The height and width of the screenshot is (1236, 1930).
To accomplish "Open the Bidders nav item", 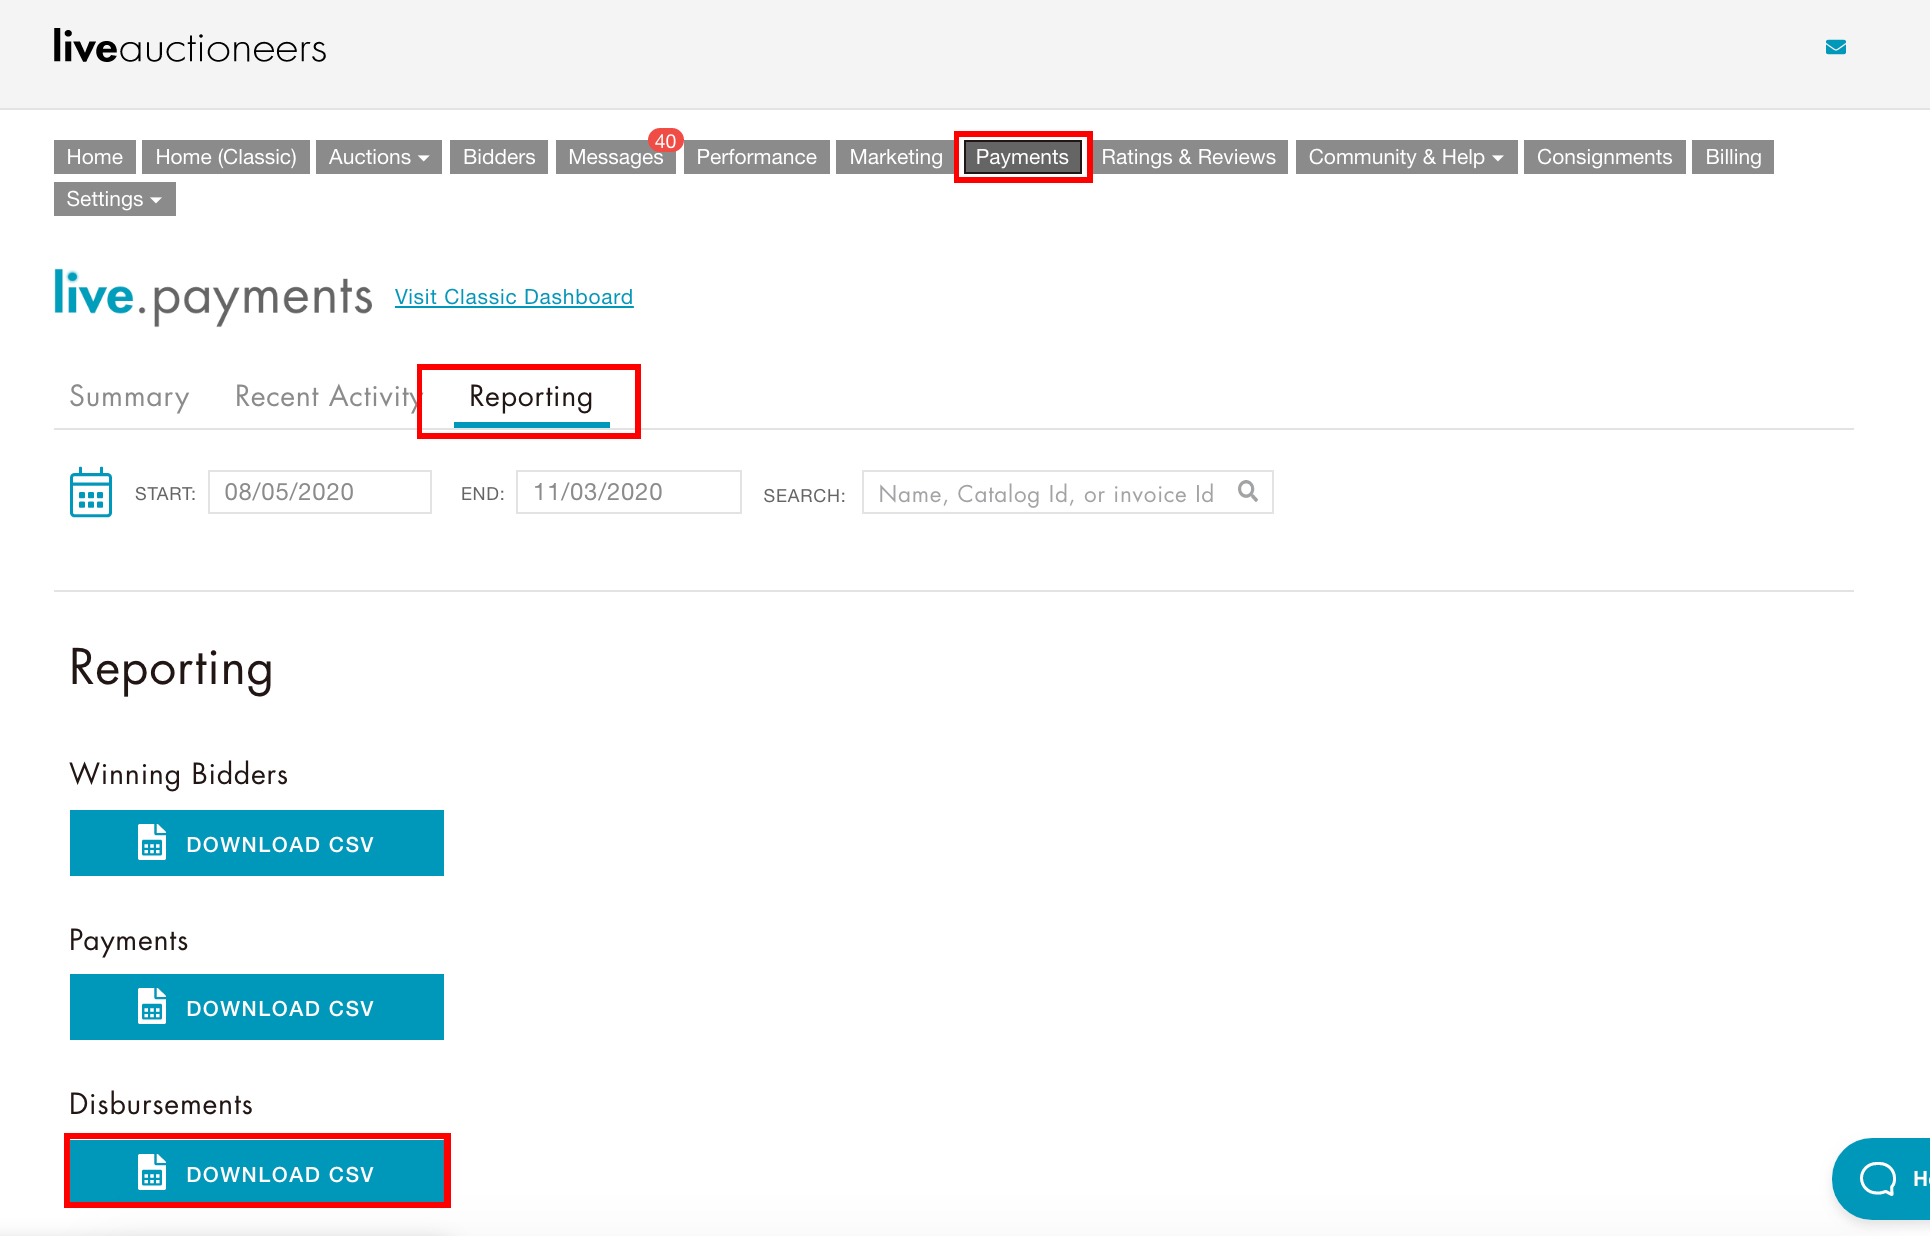I will pyautogui.click(x=499, y=157).
